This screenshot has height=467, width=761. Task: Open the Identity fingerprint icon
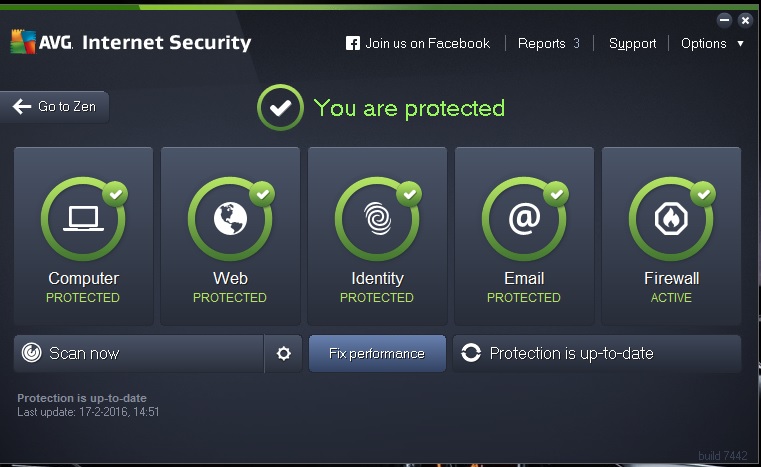(377, 218)
